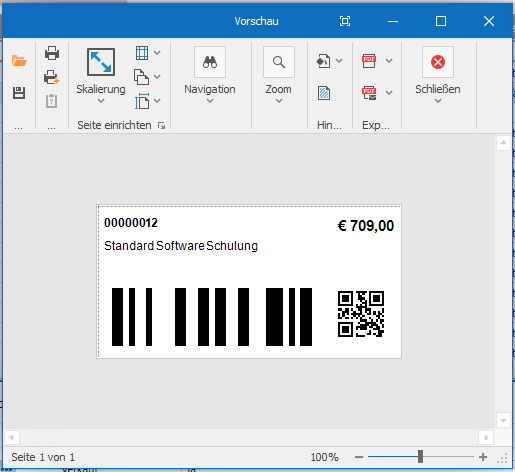Click the Vorschau window title

click(x=256, y=21)
